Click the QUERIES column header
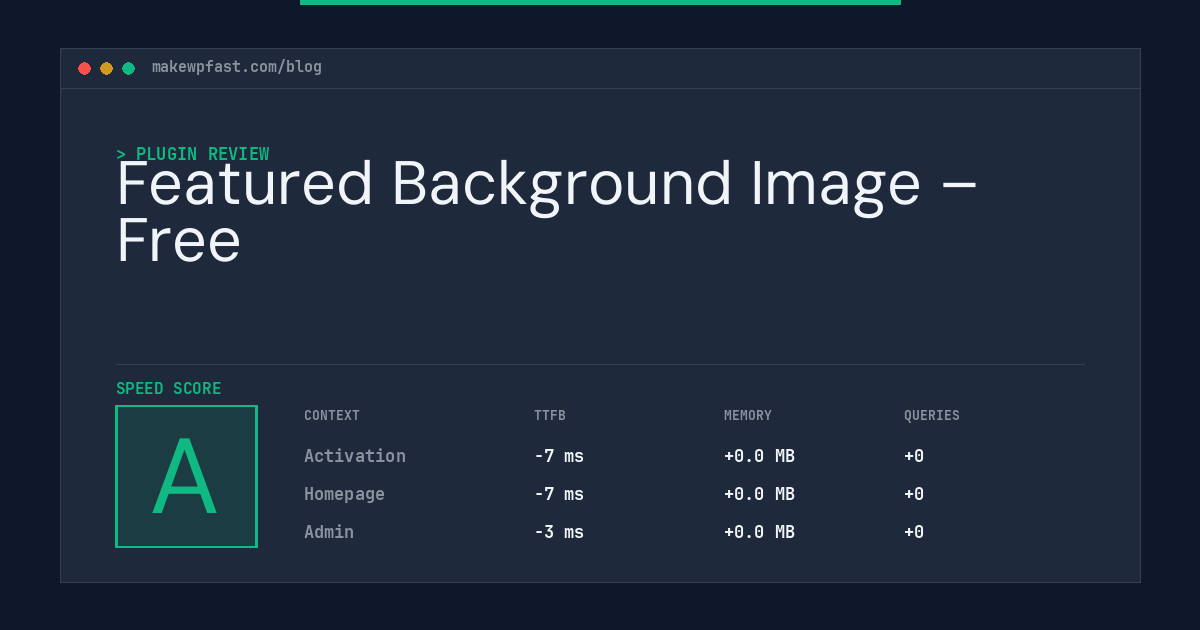The image size is (1200, 630). [932, 415]
